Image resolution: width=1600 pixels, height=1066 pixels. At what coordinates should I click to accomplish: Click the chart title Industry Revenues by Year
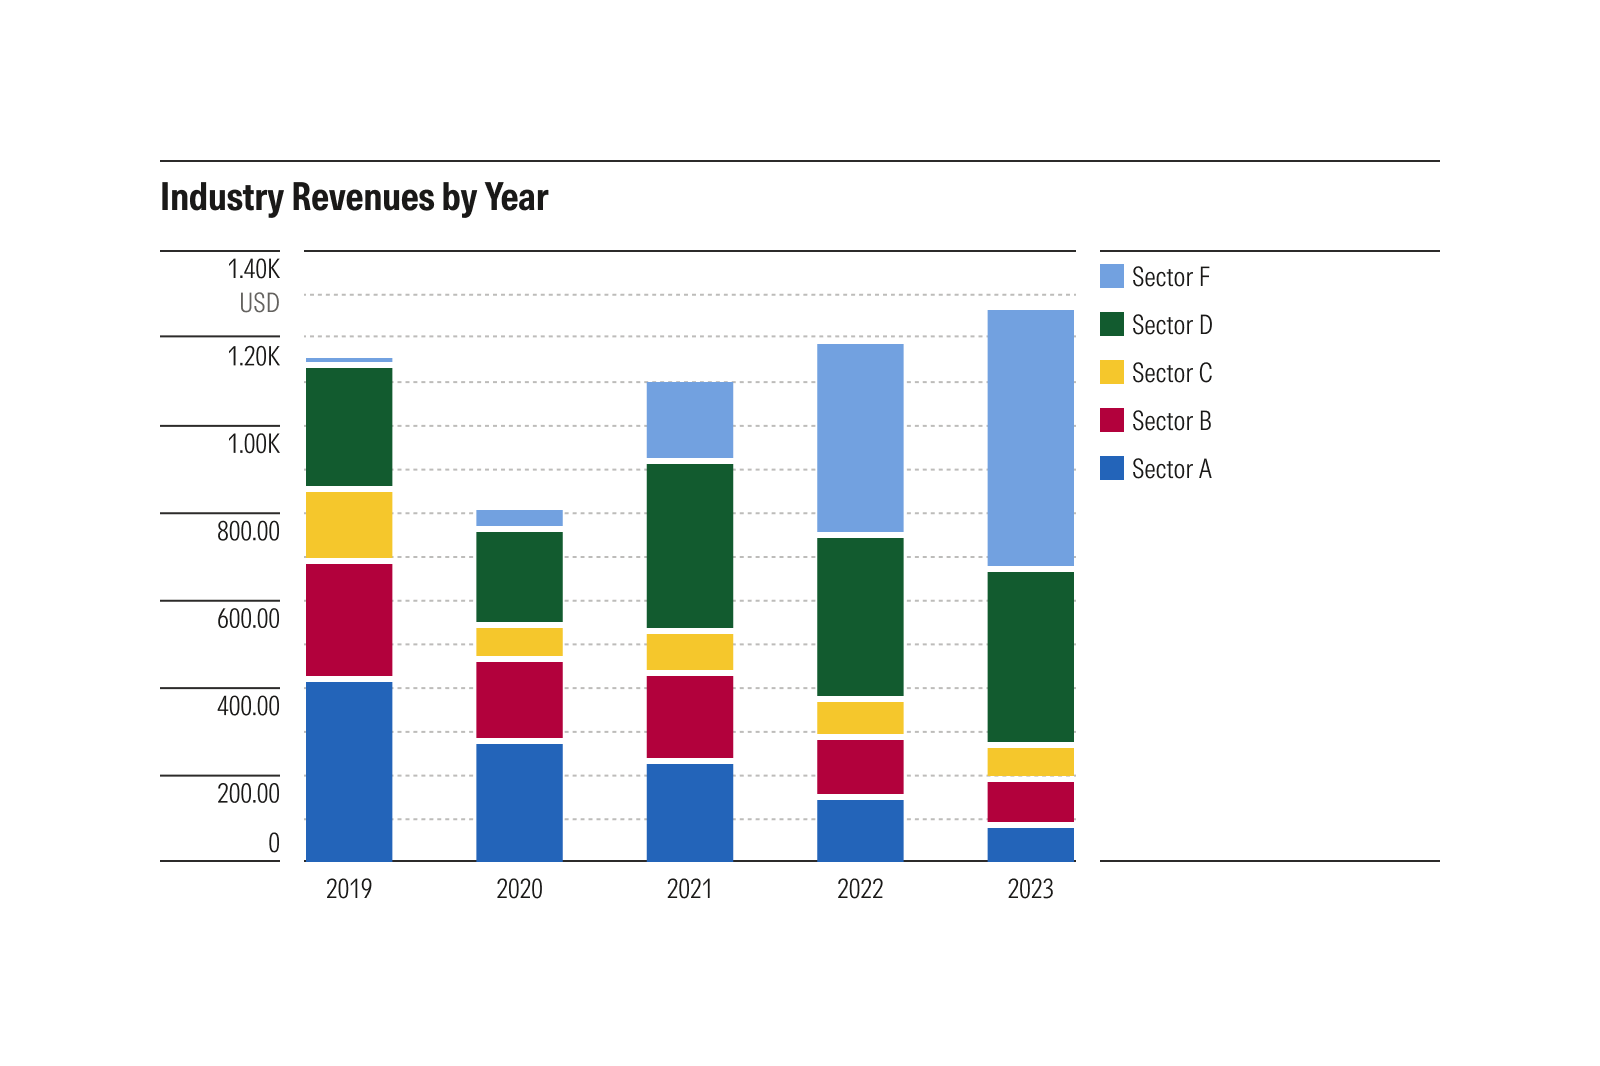pyautogui.click(x=355, y=197)
